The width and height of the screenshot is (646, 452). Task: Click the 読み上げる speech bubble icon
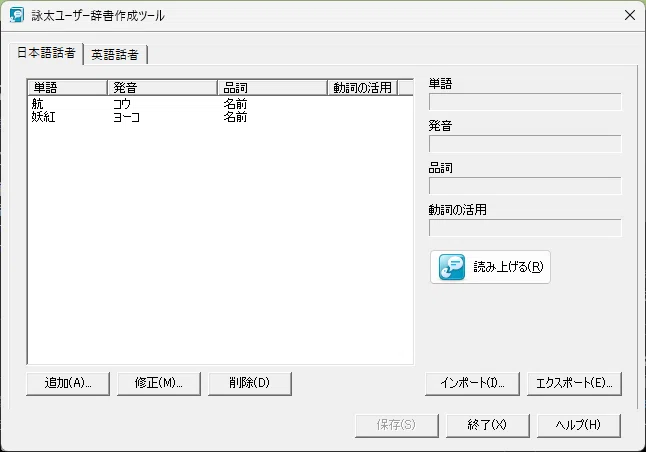coord(452,267)
